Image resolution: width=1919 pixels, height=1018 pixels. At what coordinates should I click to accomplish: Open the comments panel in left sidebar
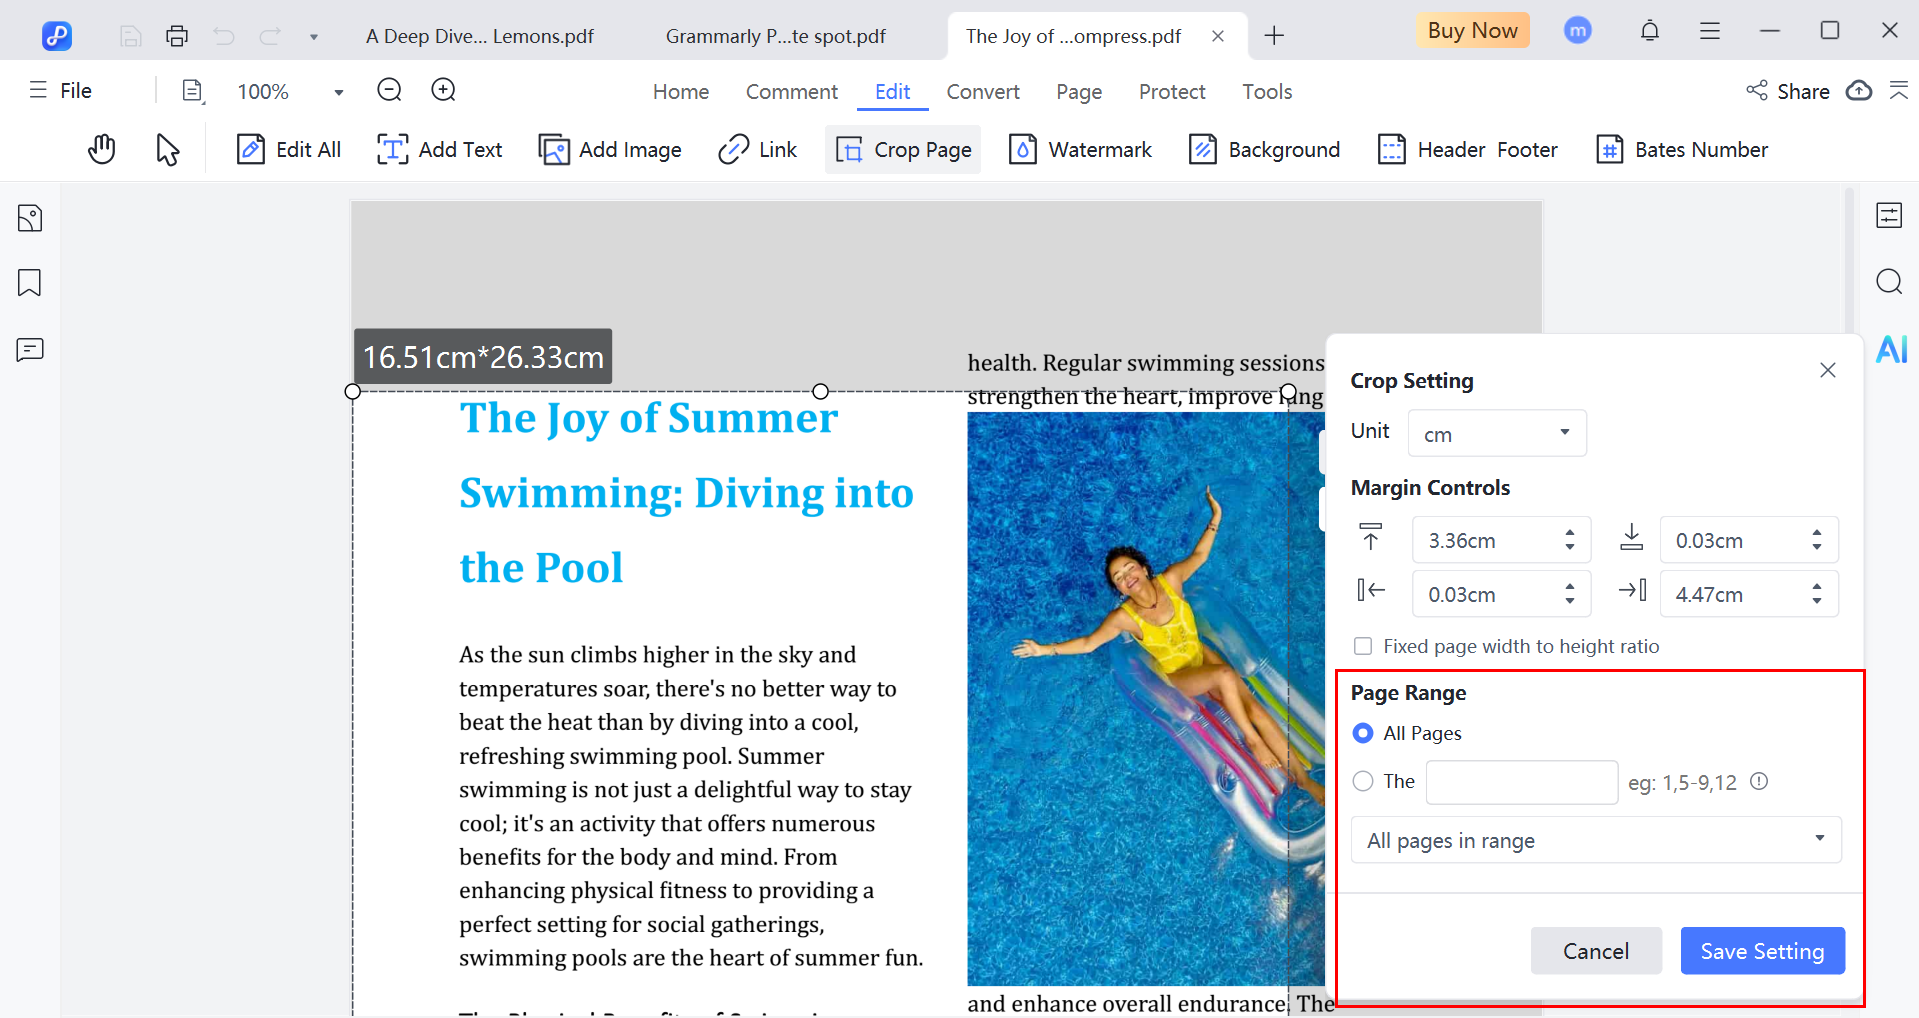coord(30,350)
